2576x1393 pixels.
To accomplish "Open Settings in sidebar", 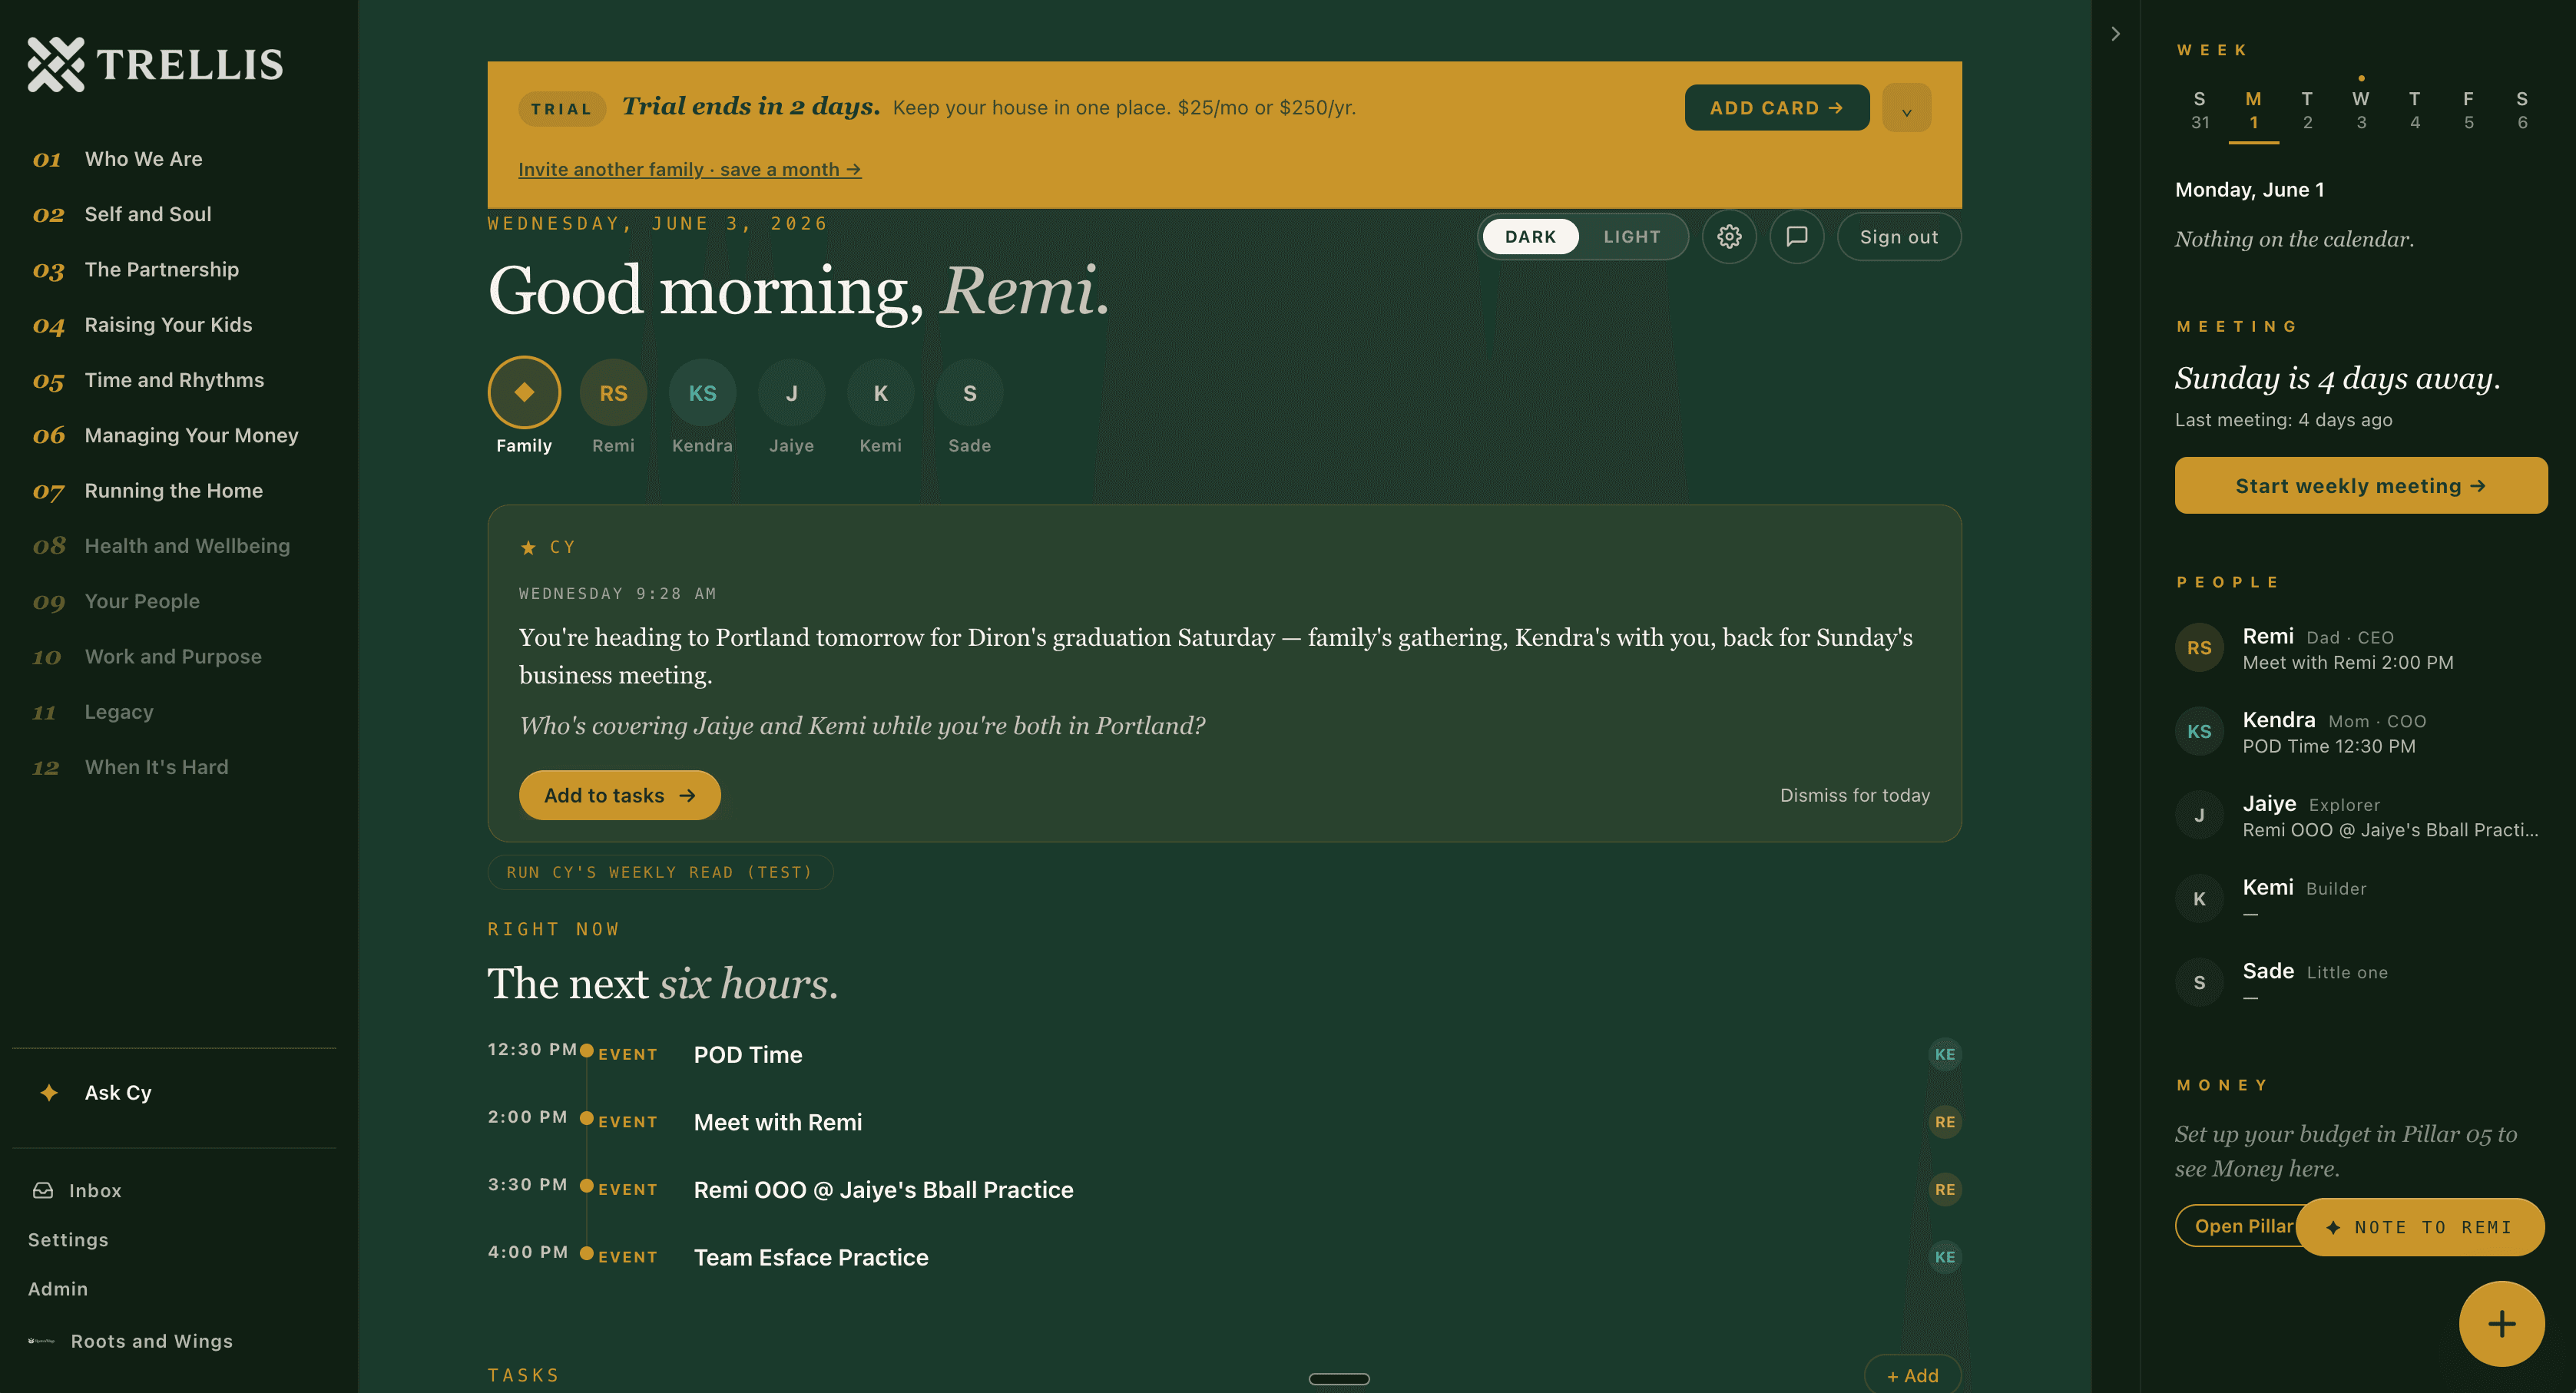I will 68,1240.
